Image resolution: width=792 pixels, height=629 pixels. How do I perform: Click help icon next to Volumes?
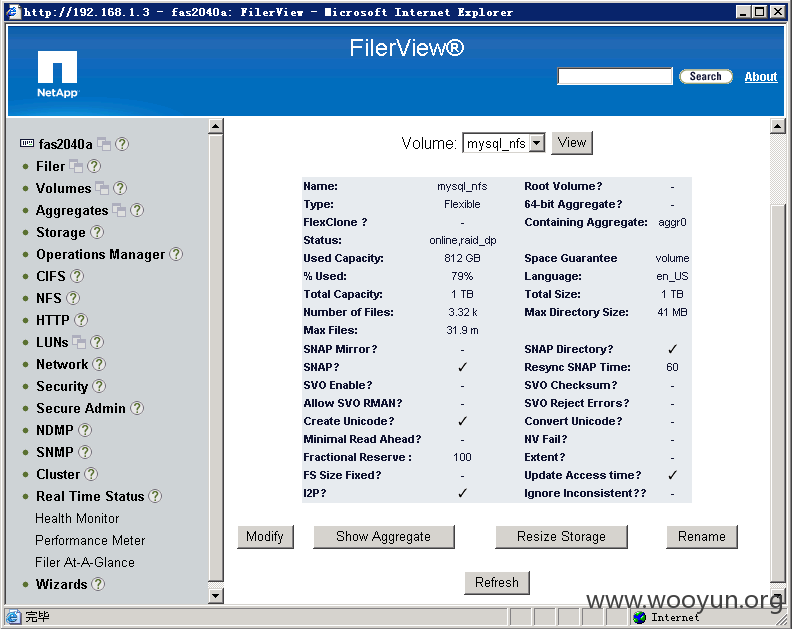(120, 188)
